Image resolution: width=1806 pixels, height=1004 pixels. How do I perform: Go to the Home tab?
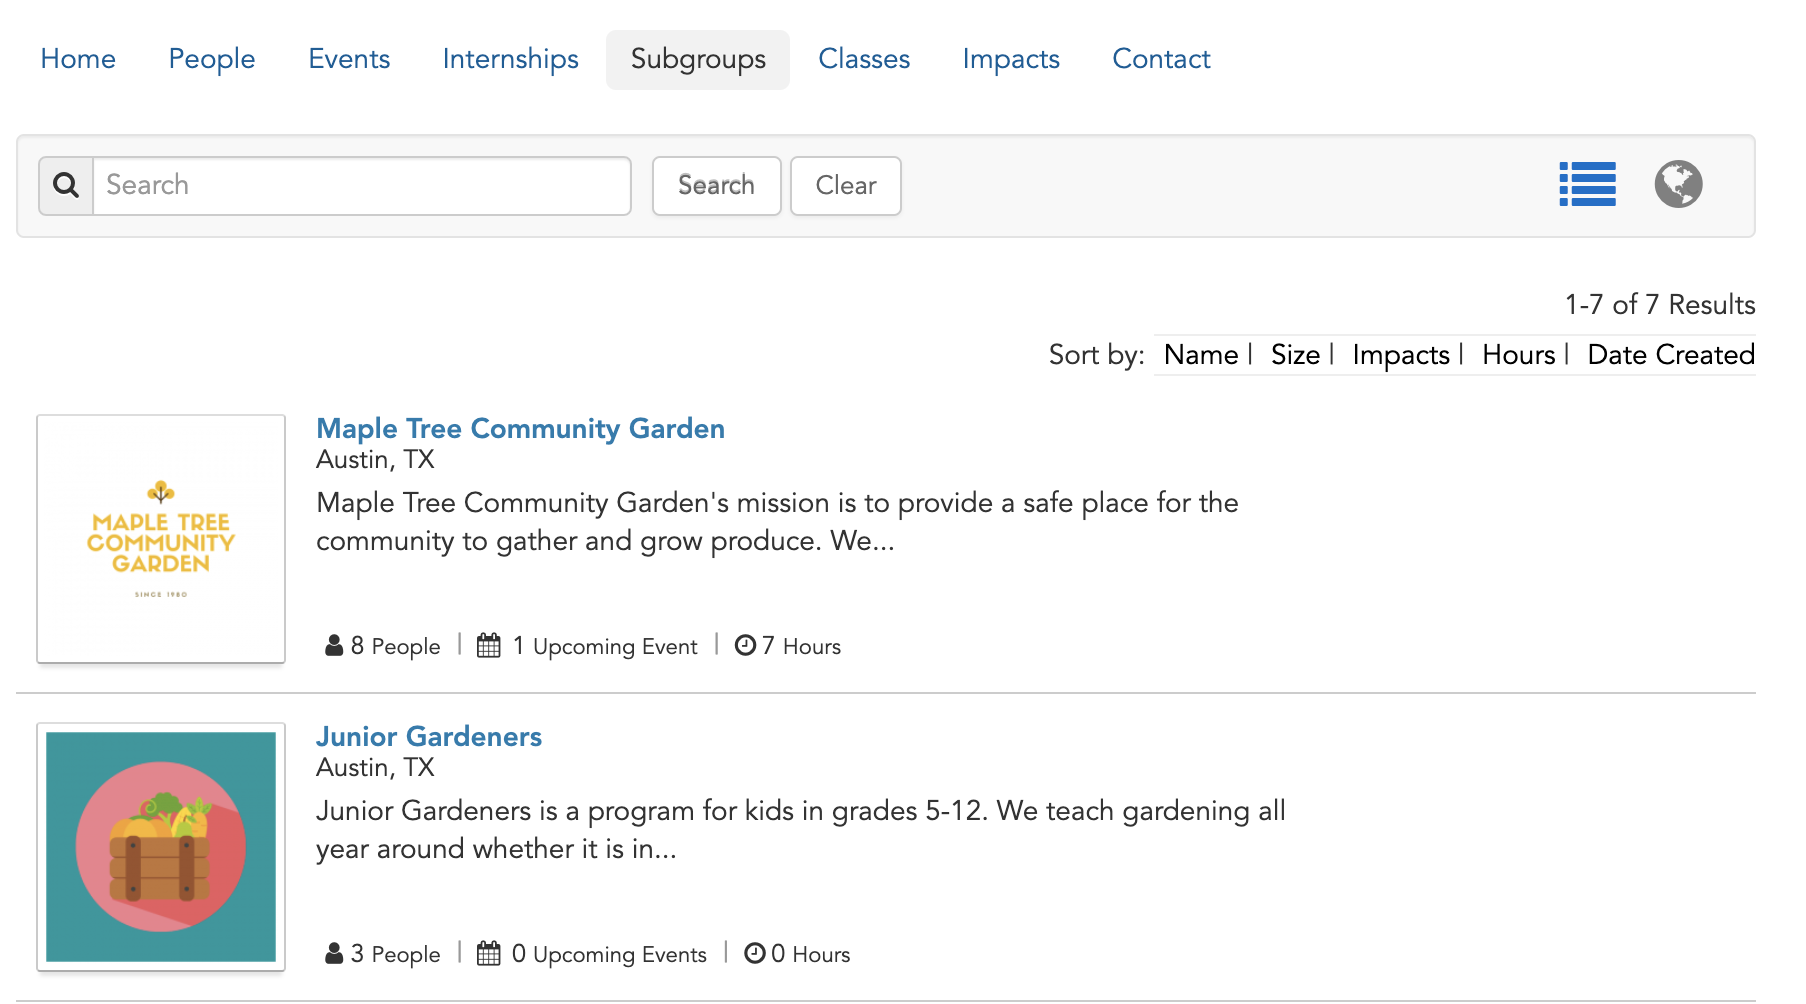78,59
